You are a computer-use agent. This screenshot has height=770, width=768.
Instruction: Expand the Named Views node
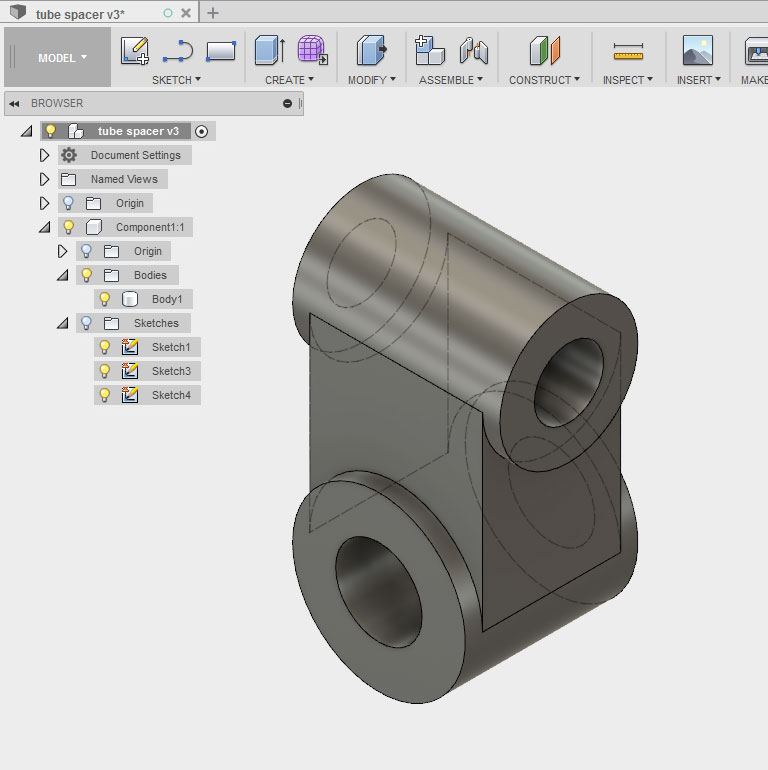44,179
